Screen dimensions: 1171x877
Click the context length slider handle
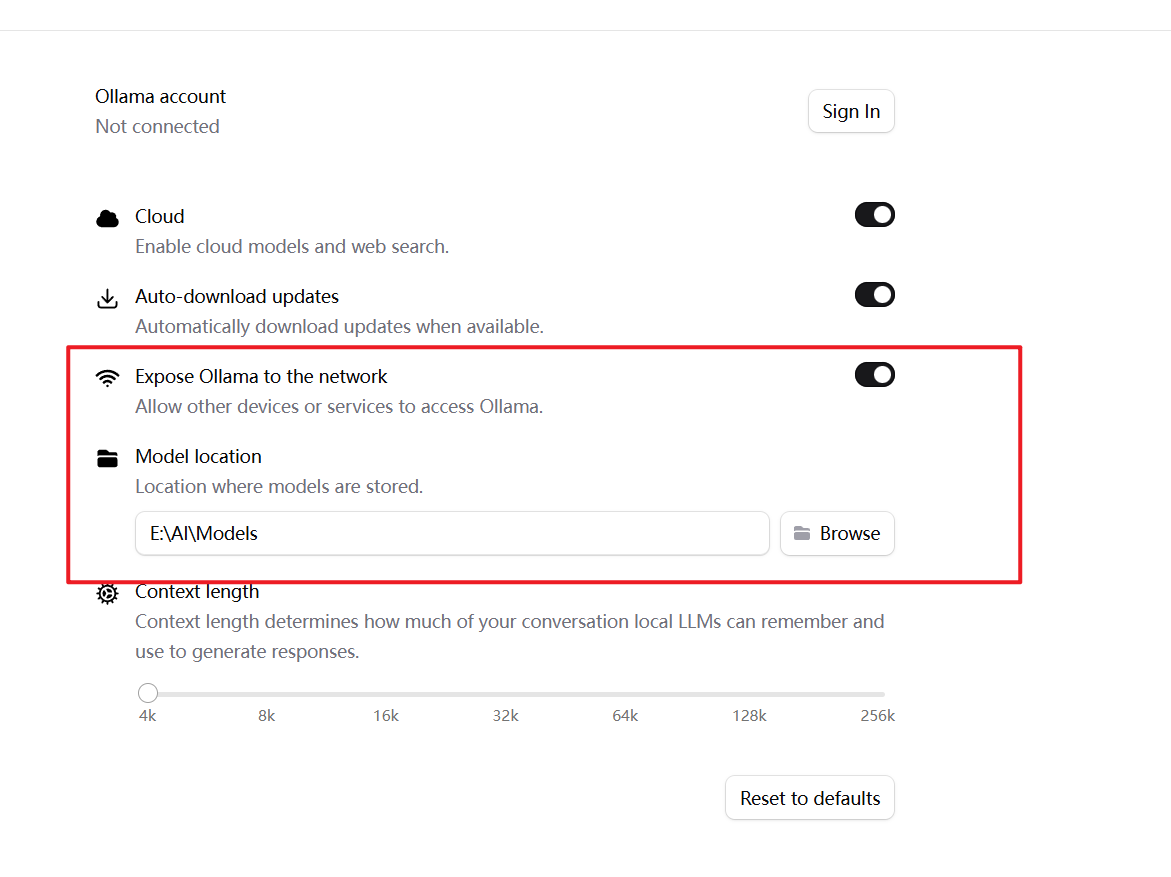click(148, 693)
